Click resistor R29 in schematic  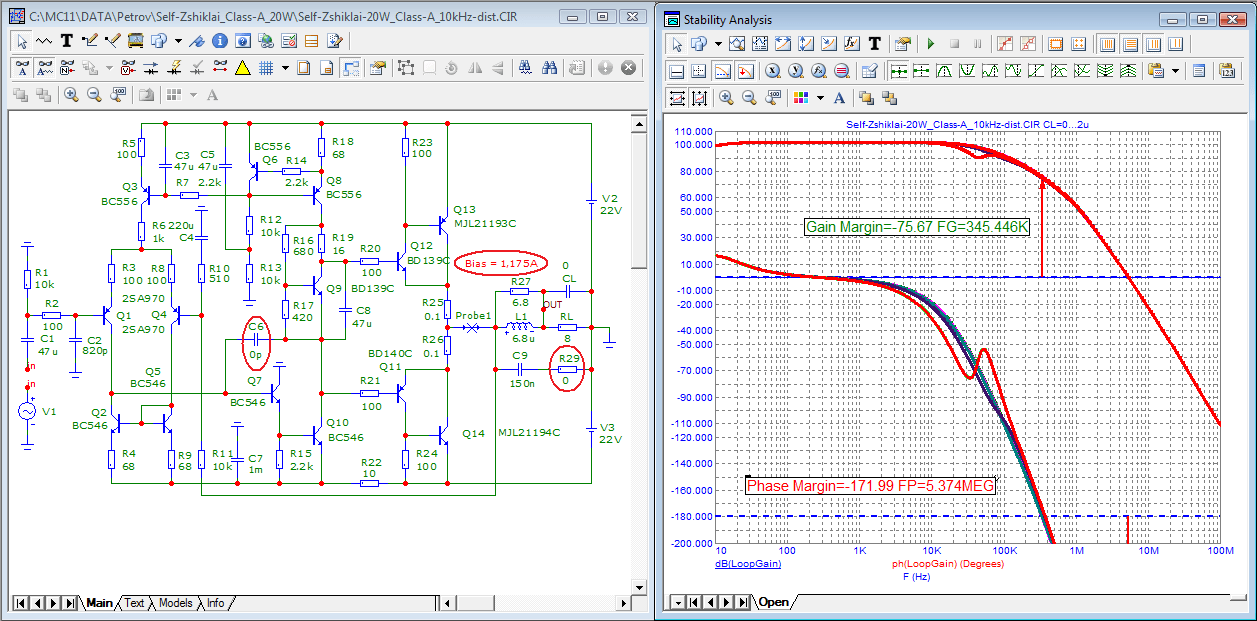tap(568, 368)
